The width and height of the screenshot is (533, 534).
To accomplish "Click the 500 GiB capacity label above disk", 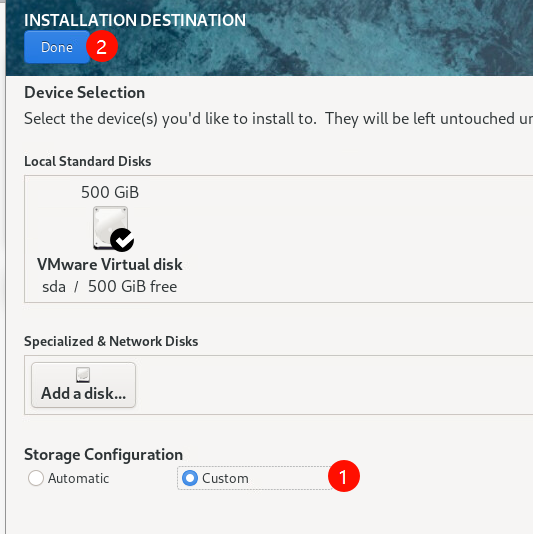I will pyautogui.click(x=110, y=192).
